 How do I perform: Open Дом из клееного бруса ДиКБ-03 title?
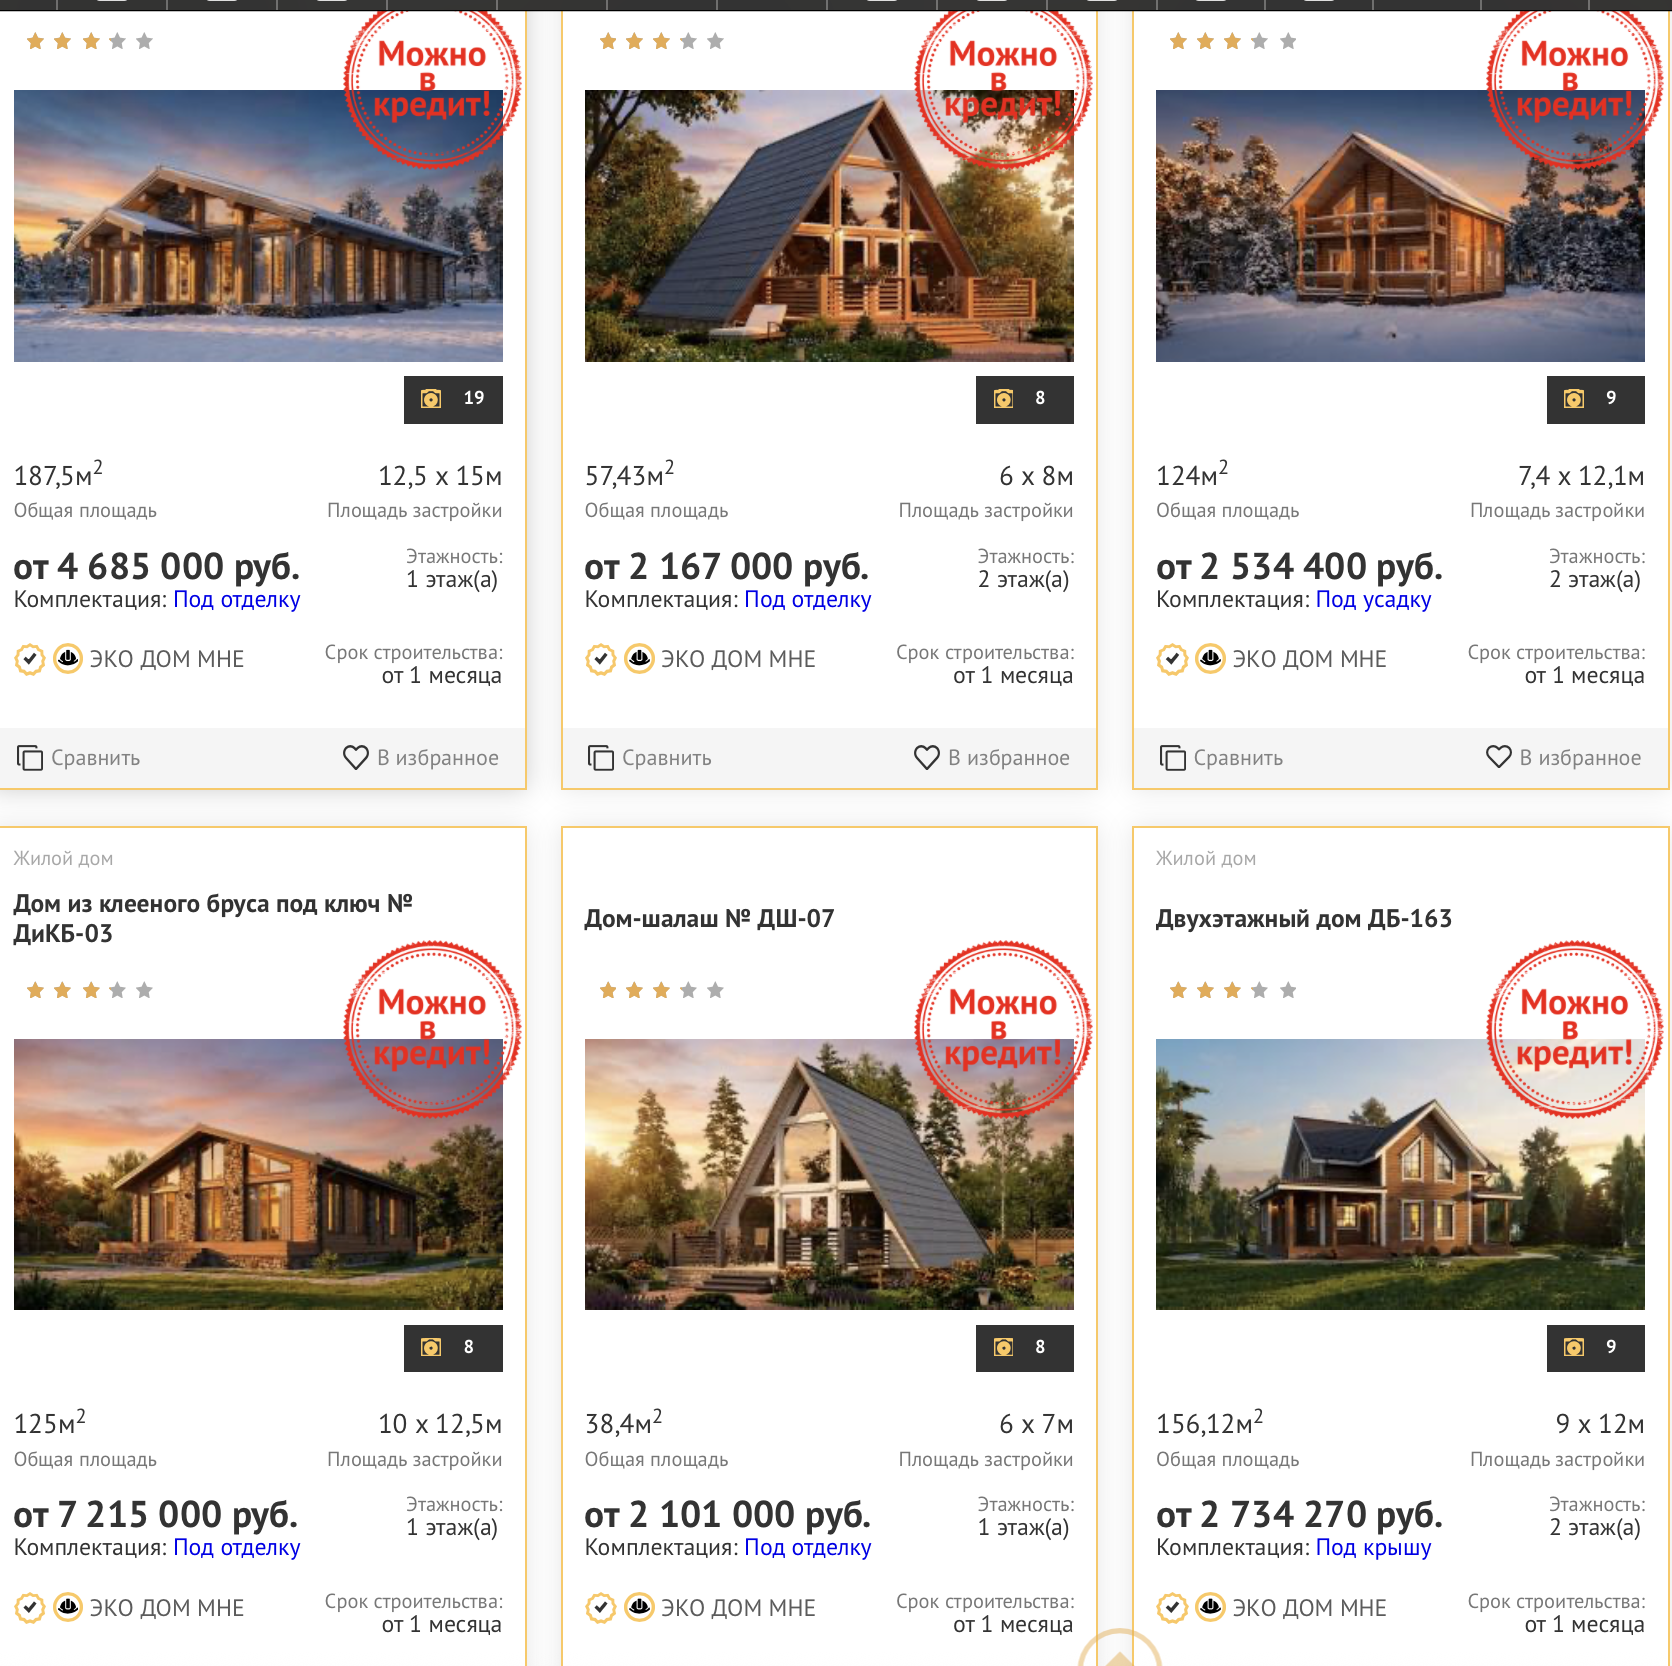point(213,918)
